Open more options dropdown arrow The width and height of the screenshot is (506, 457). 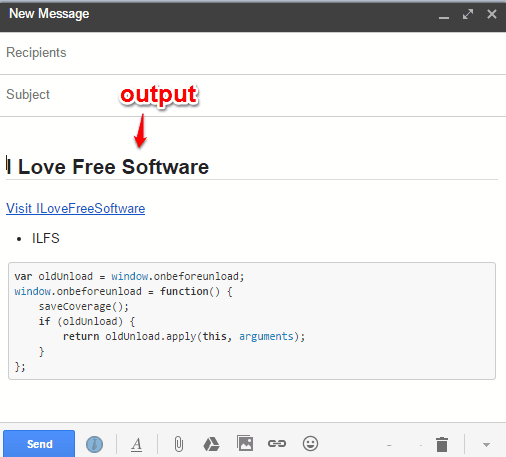click(486, 444)
